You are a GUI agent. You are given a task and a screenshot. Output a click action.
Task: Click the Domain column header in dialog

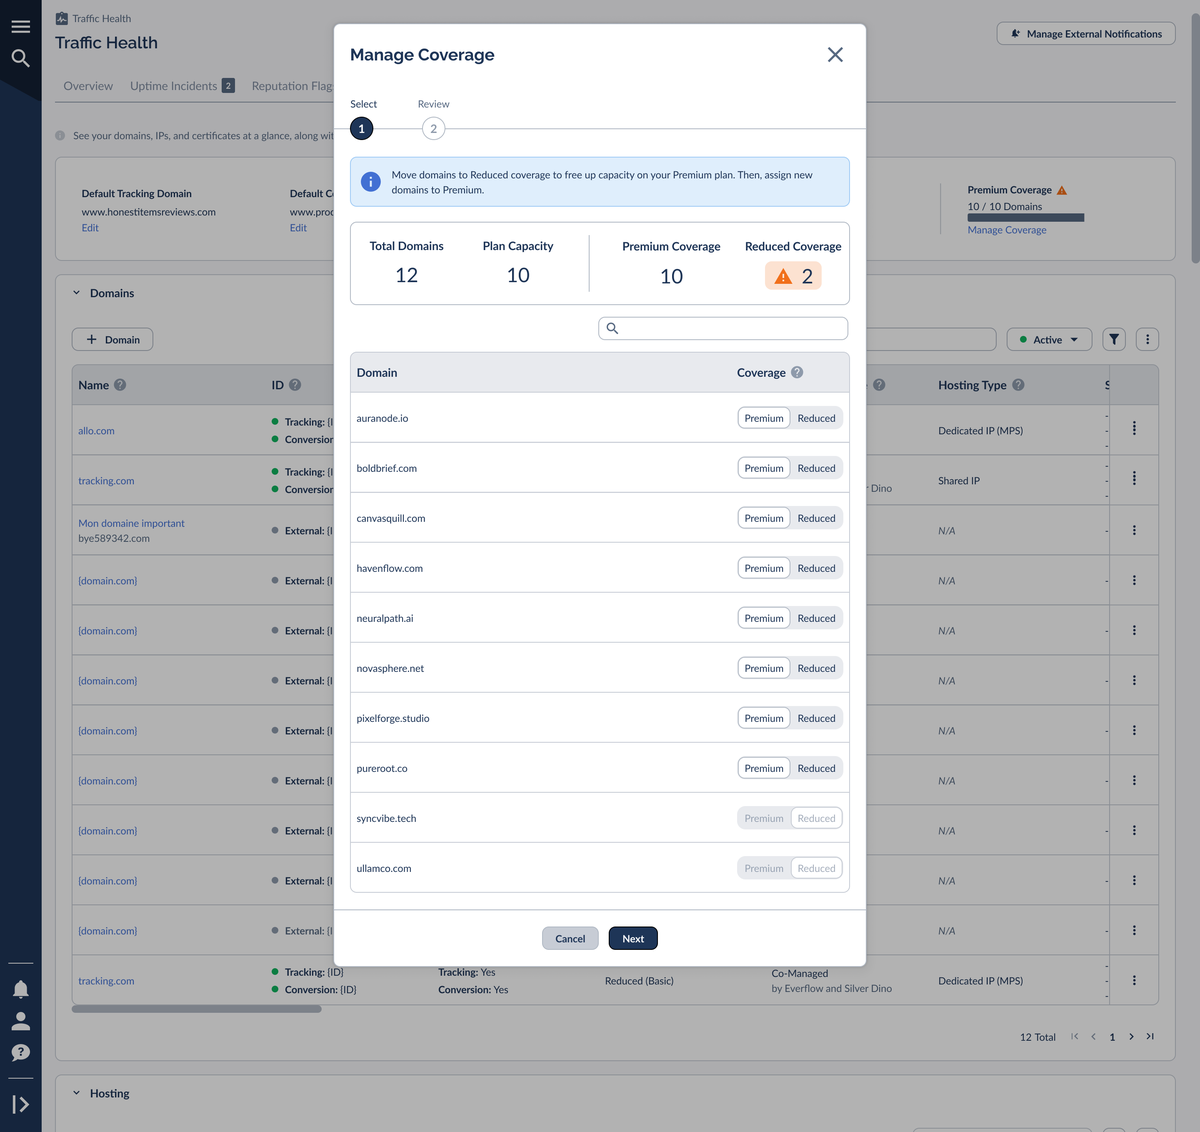pyautogui.click(x=377, y=372)
